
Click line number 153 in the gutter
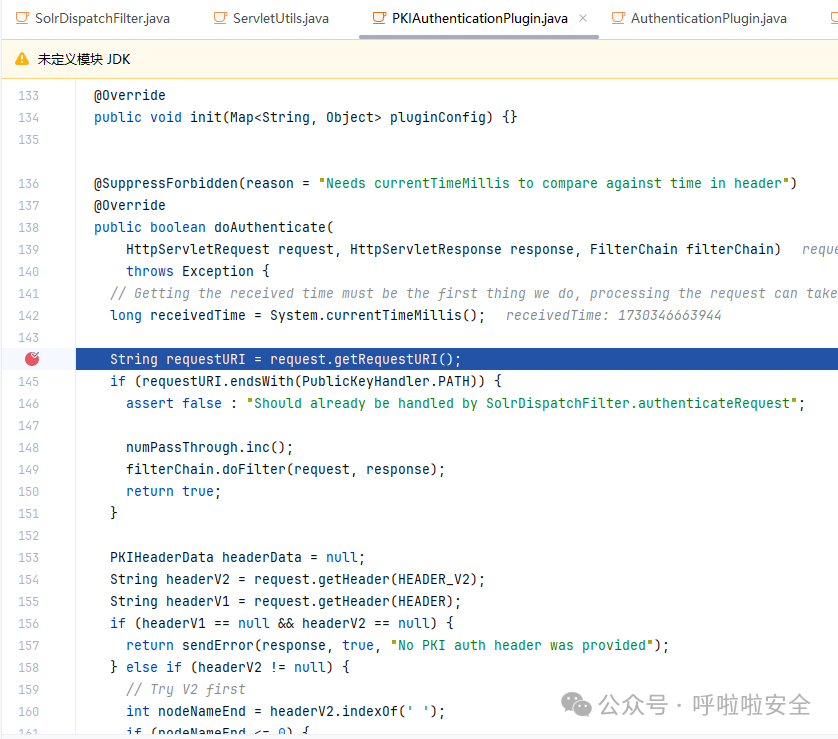(28, 557)
